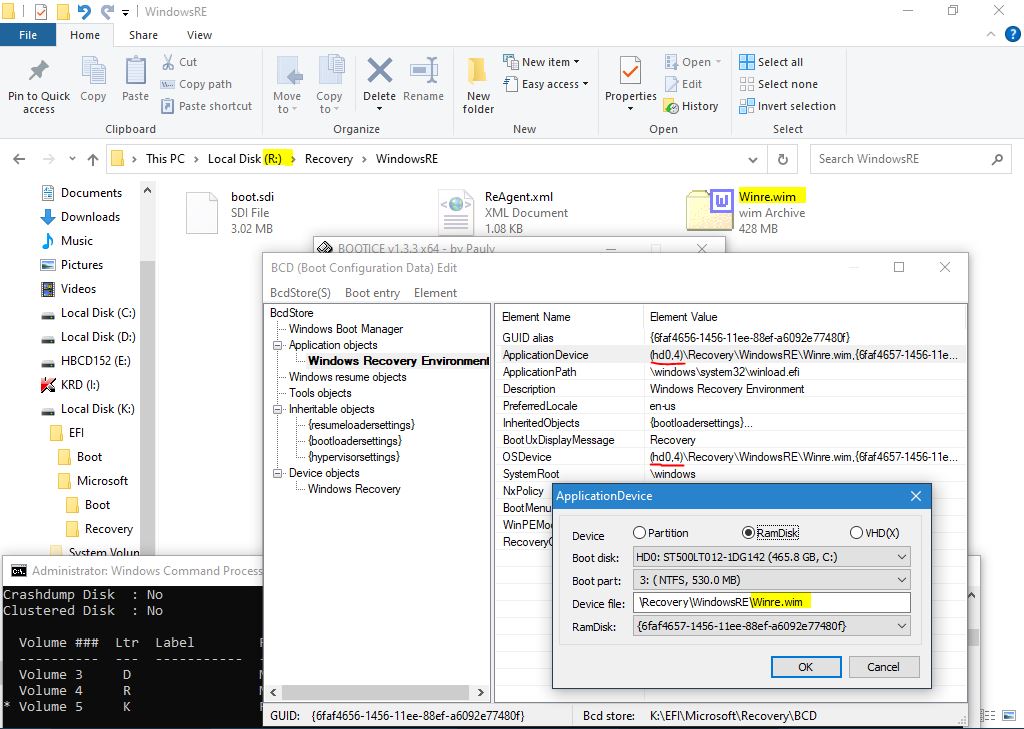Open the Boot entry menu
This screenshot has height=729, width=1024.
click(x=372, y=293)
